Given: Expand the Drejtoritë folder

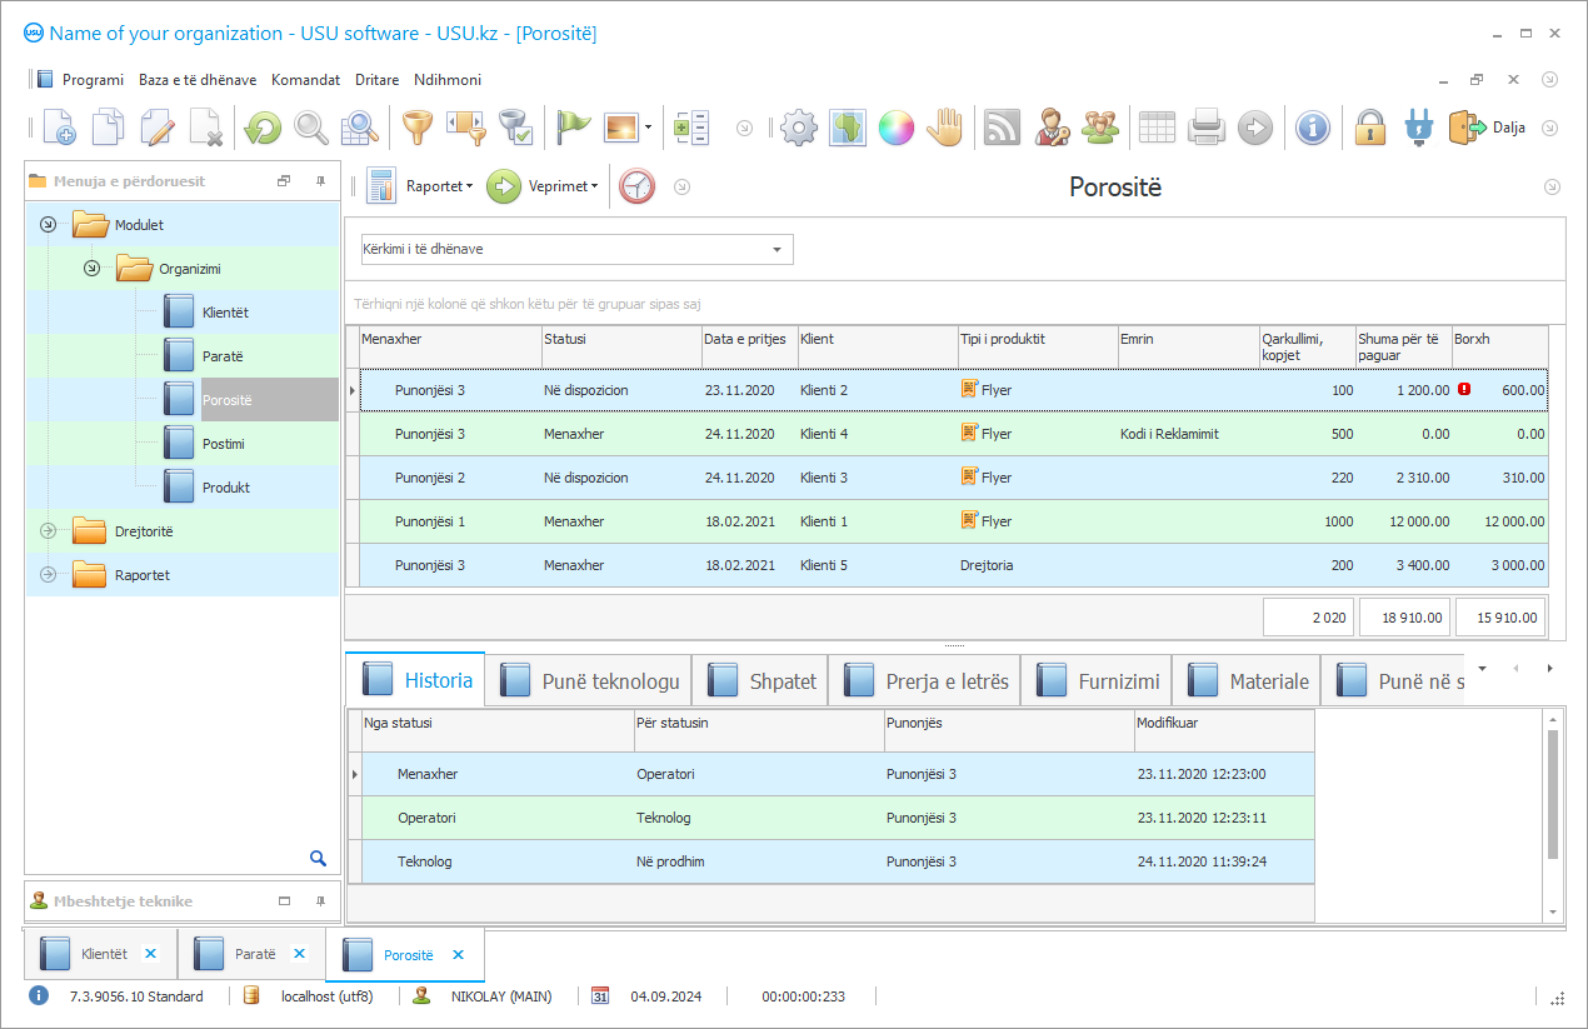Looking at the screenshot, I should [x=48, y=531].
